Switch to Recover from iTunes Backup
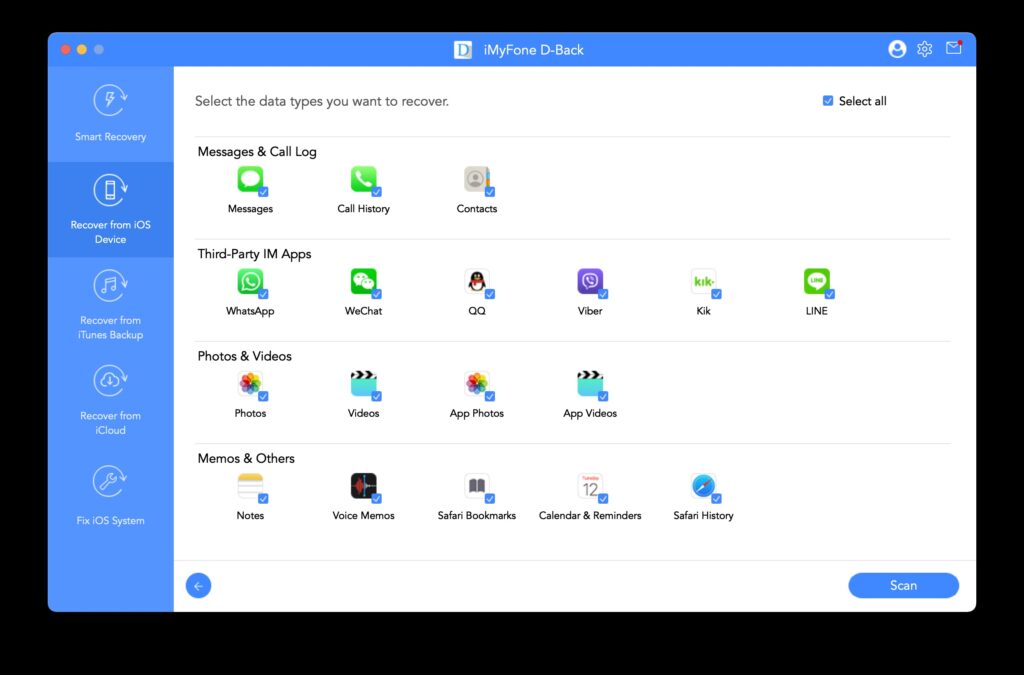1024x675 pixels. coord(110,305)
